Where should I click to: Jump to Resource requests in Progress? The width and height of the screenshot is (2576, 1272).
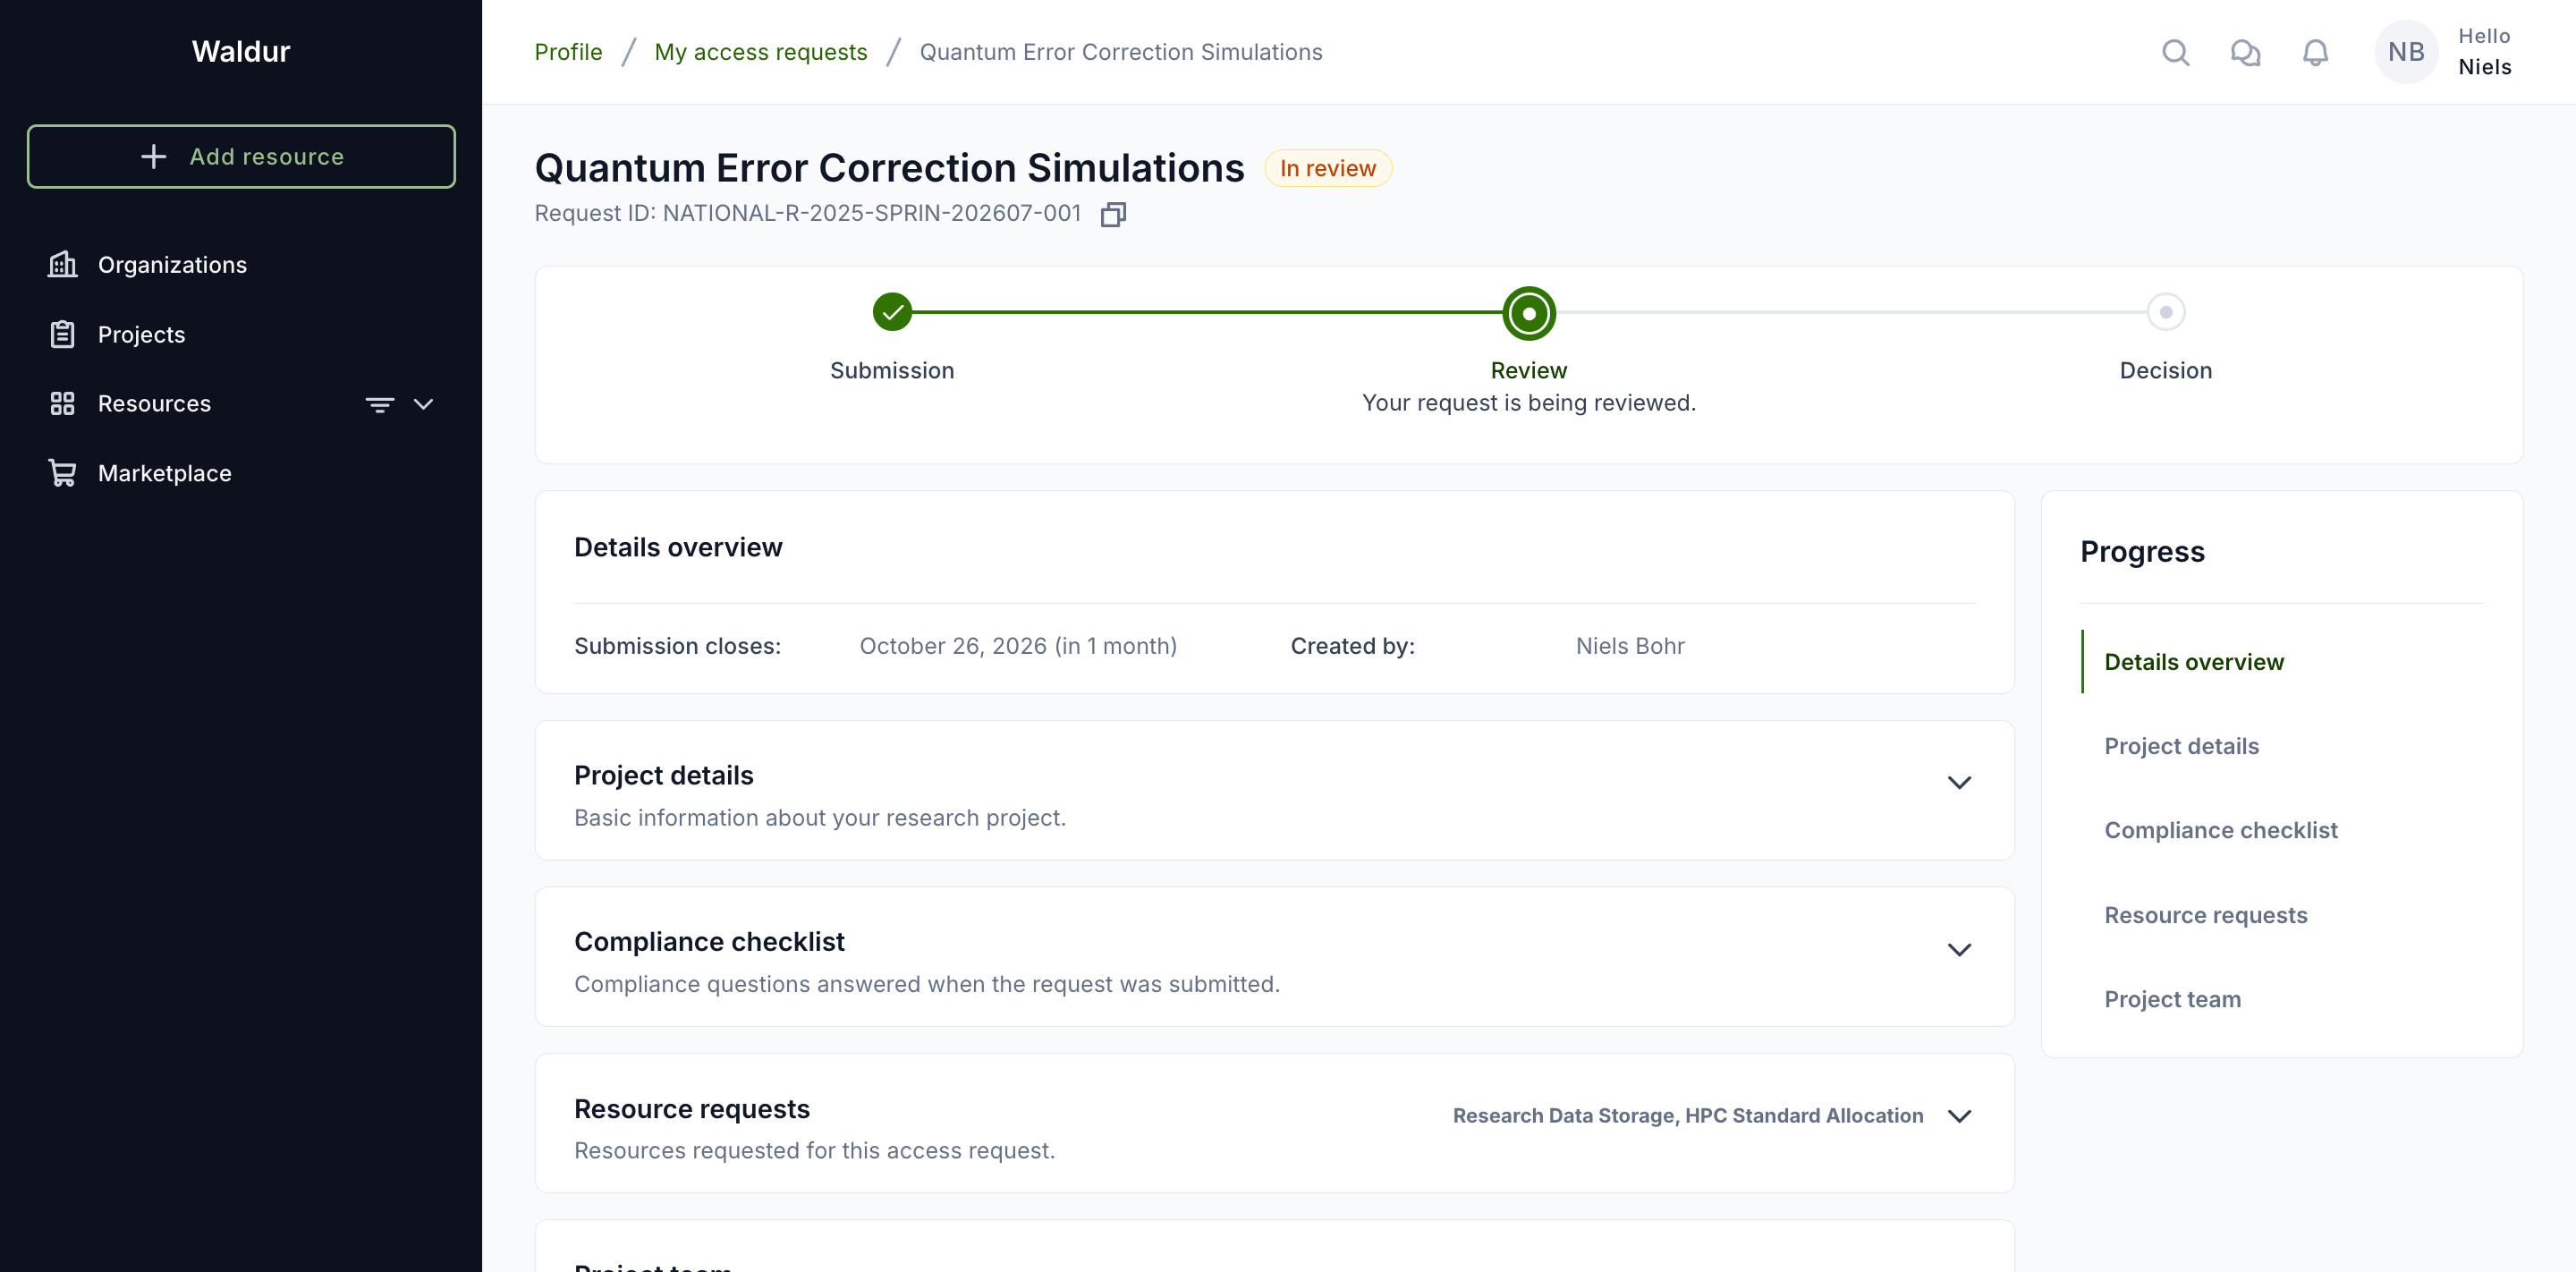(2205, 915)
